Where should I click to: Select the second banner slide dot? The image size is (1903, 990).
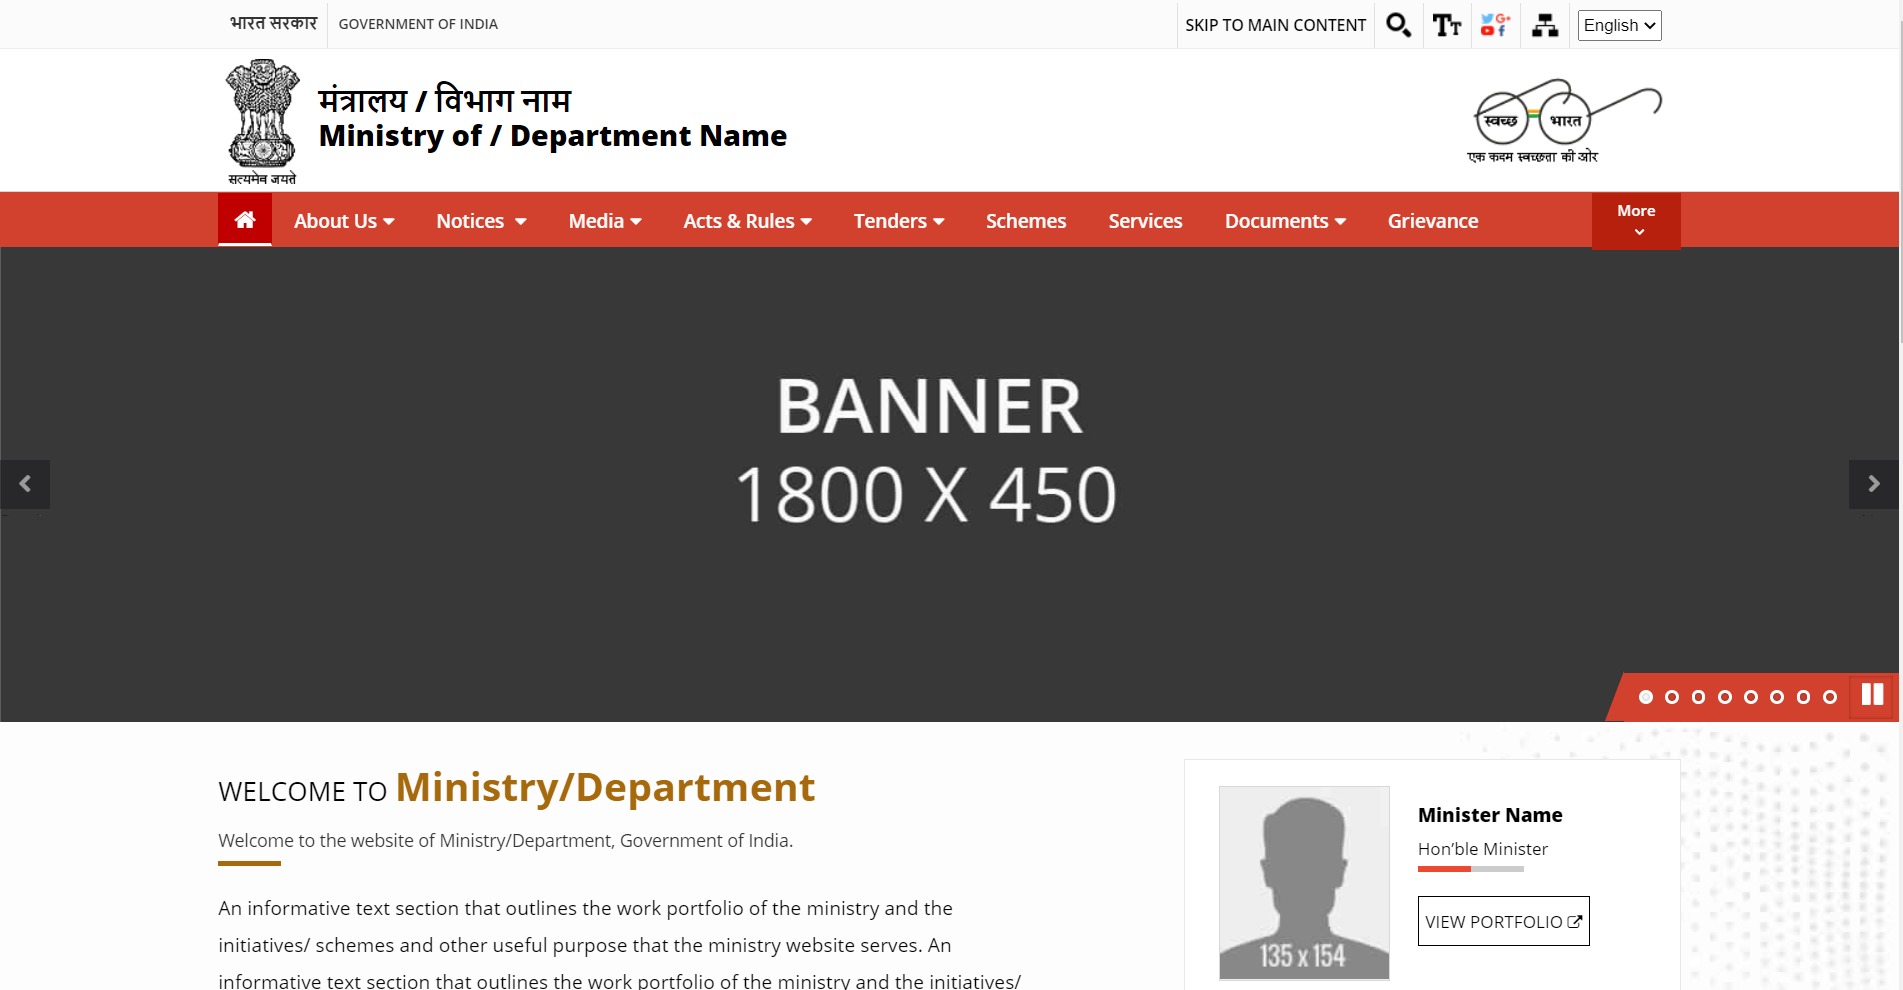1672,697
